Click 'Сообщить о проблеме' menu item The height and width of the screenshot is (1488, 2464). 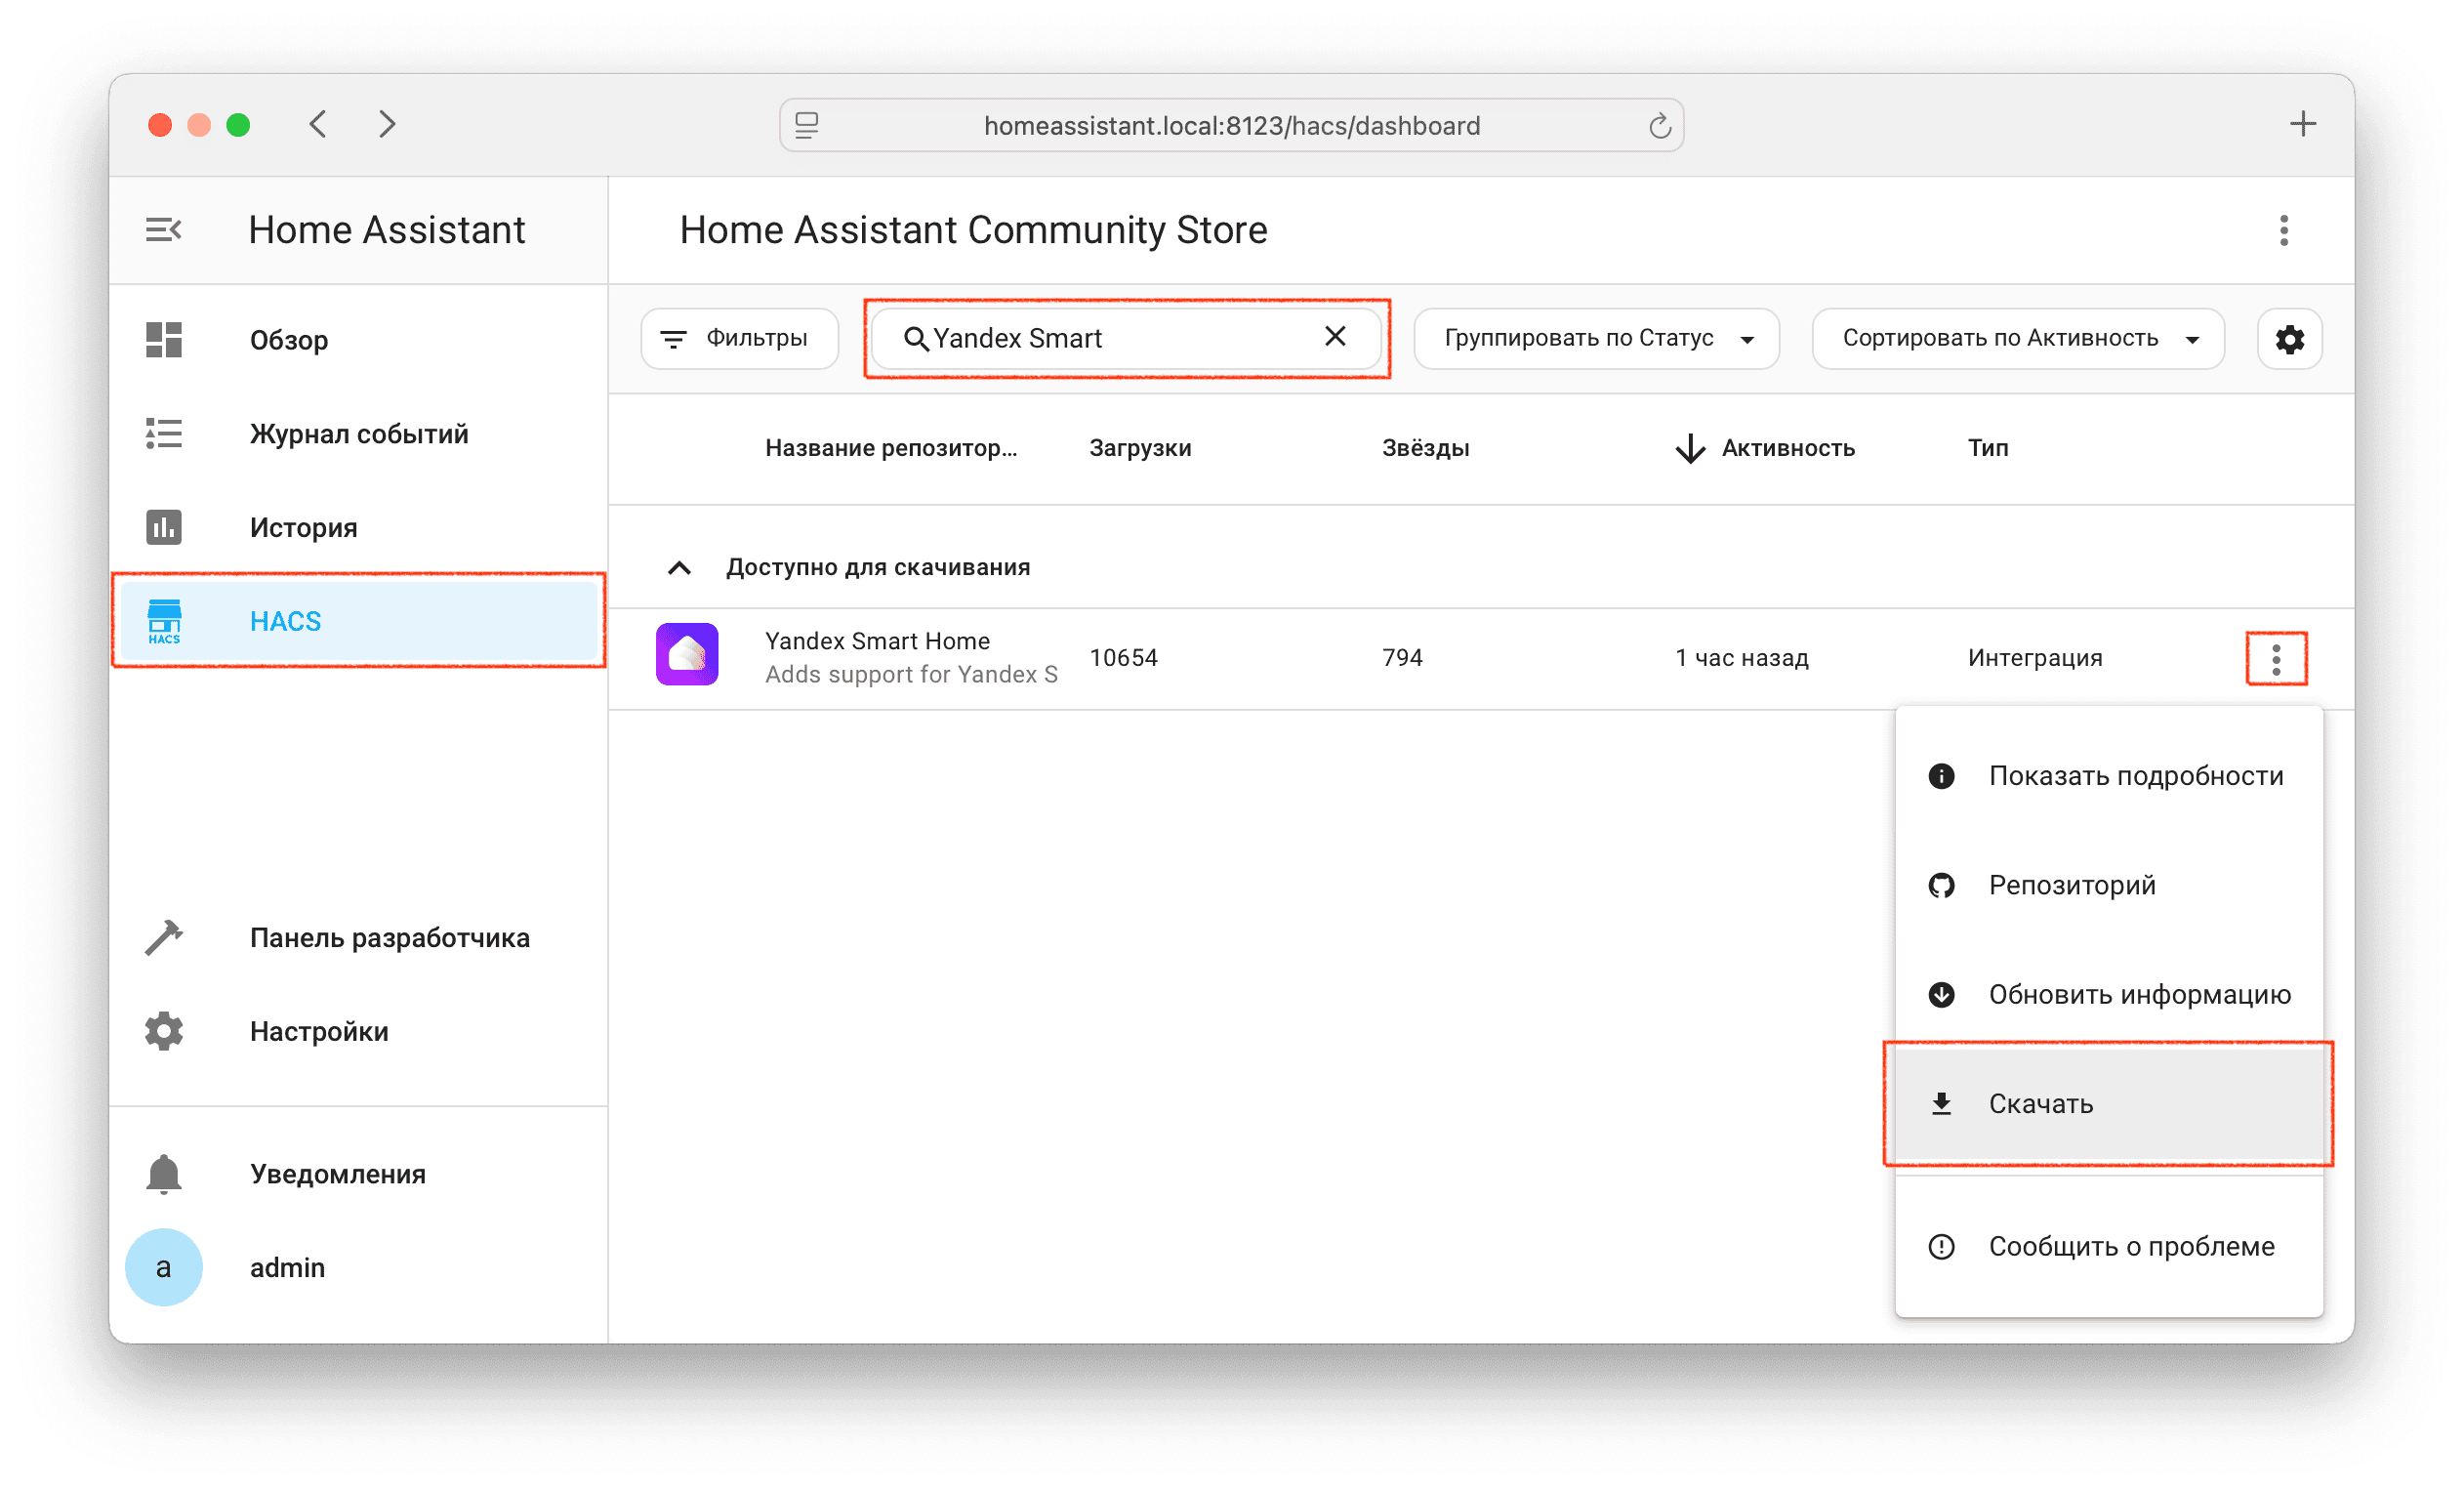tap(2130, 1246)
